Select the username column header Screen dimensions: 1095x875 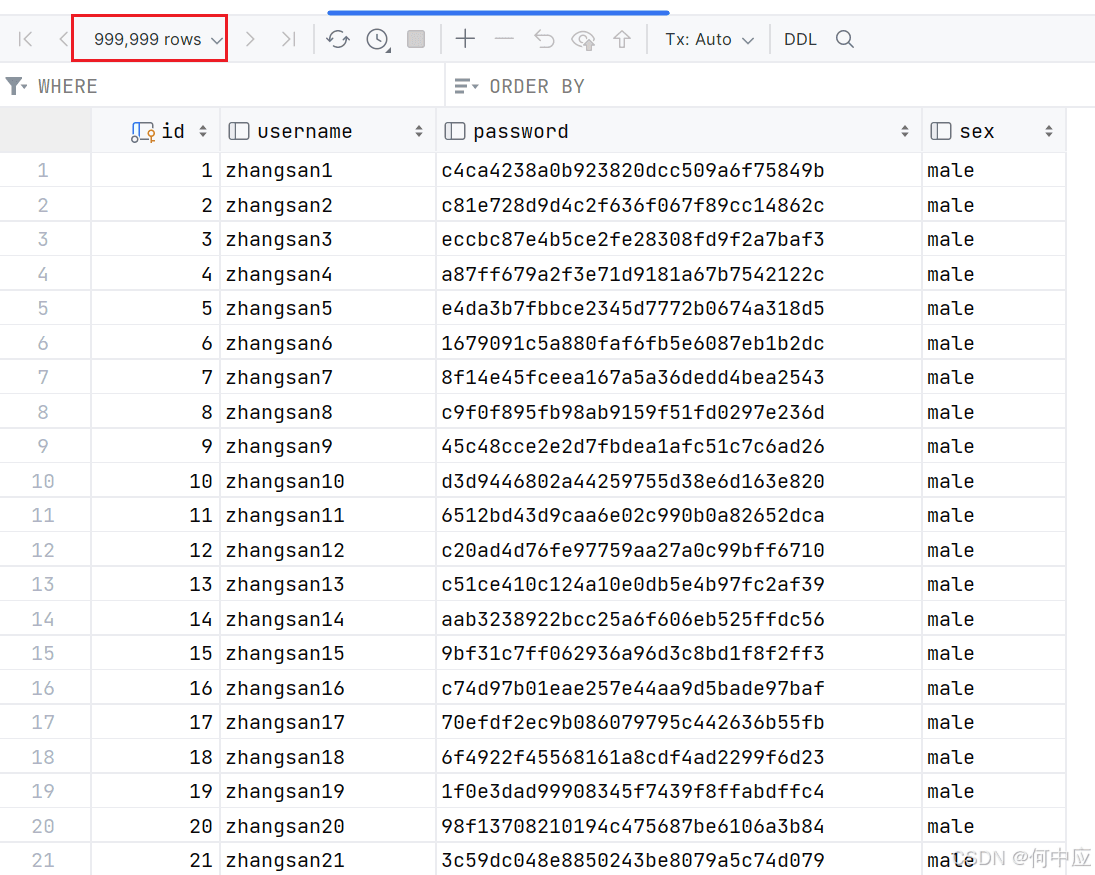[328, 131]
